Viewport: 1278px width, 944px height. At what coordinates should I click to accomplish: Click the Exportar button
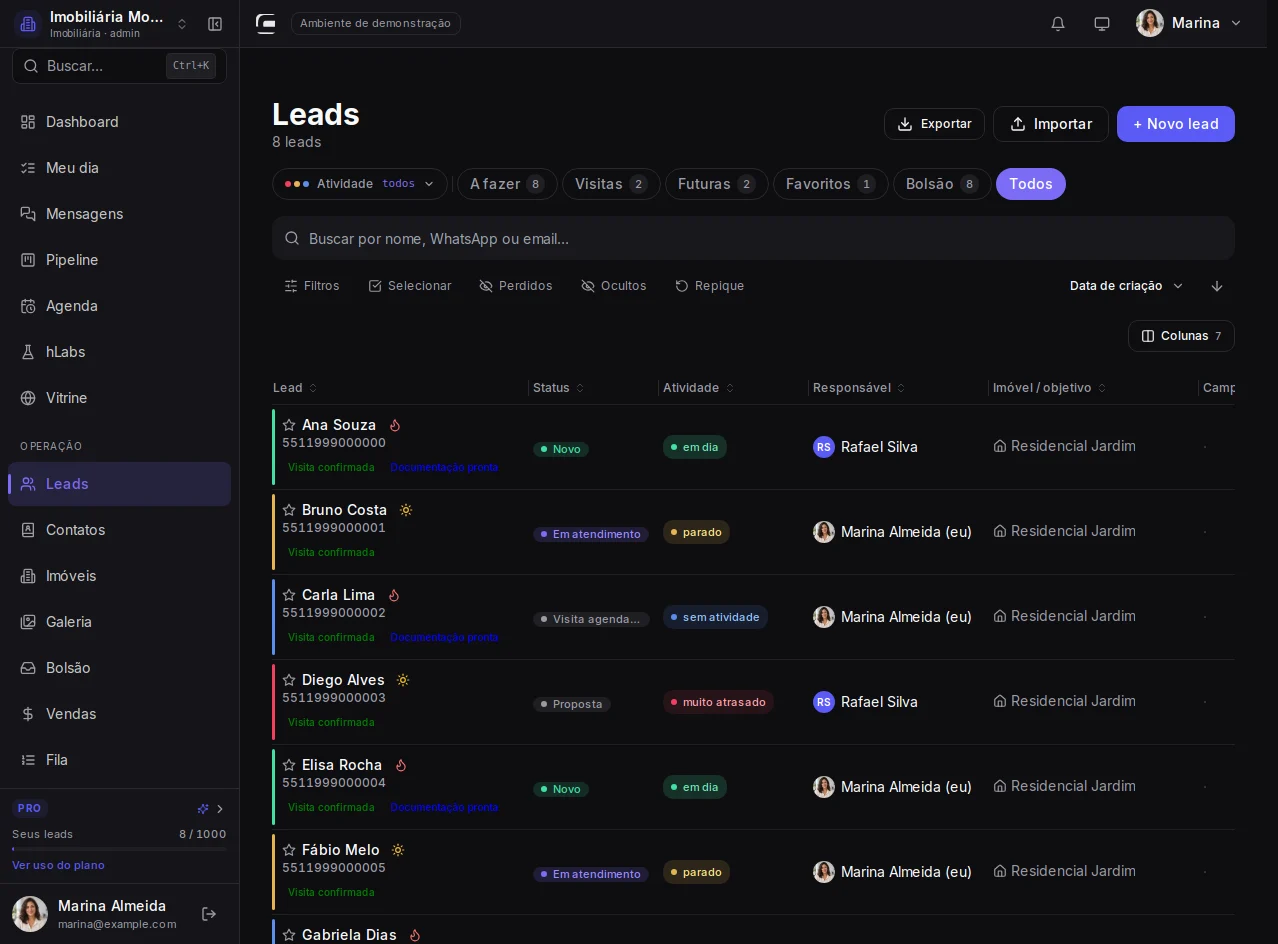point(934,124)
